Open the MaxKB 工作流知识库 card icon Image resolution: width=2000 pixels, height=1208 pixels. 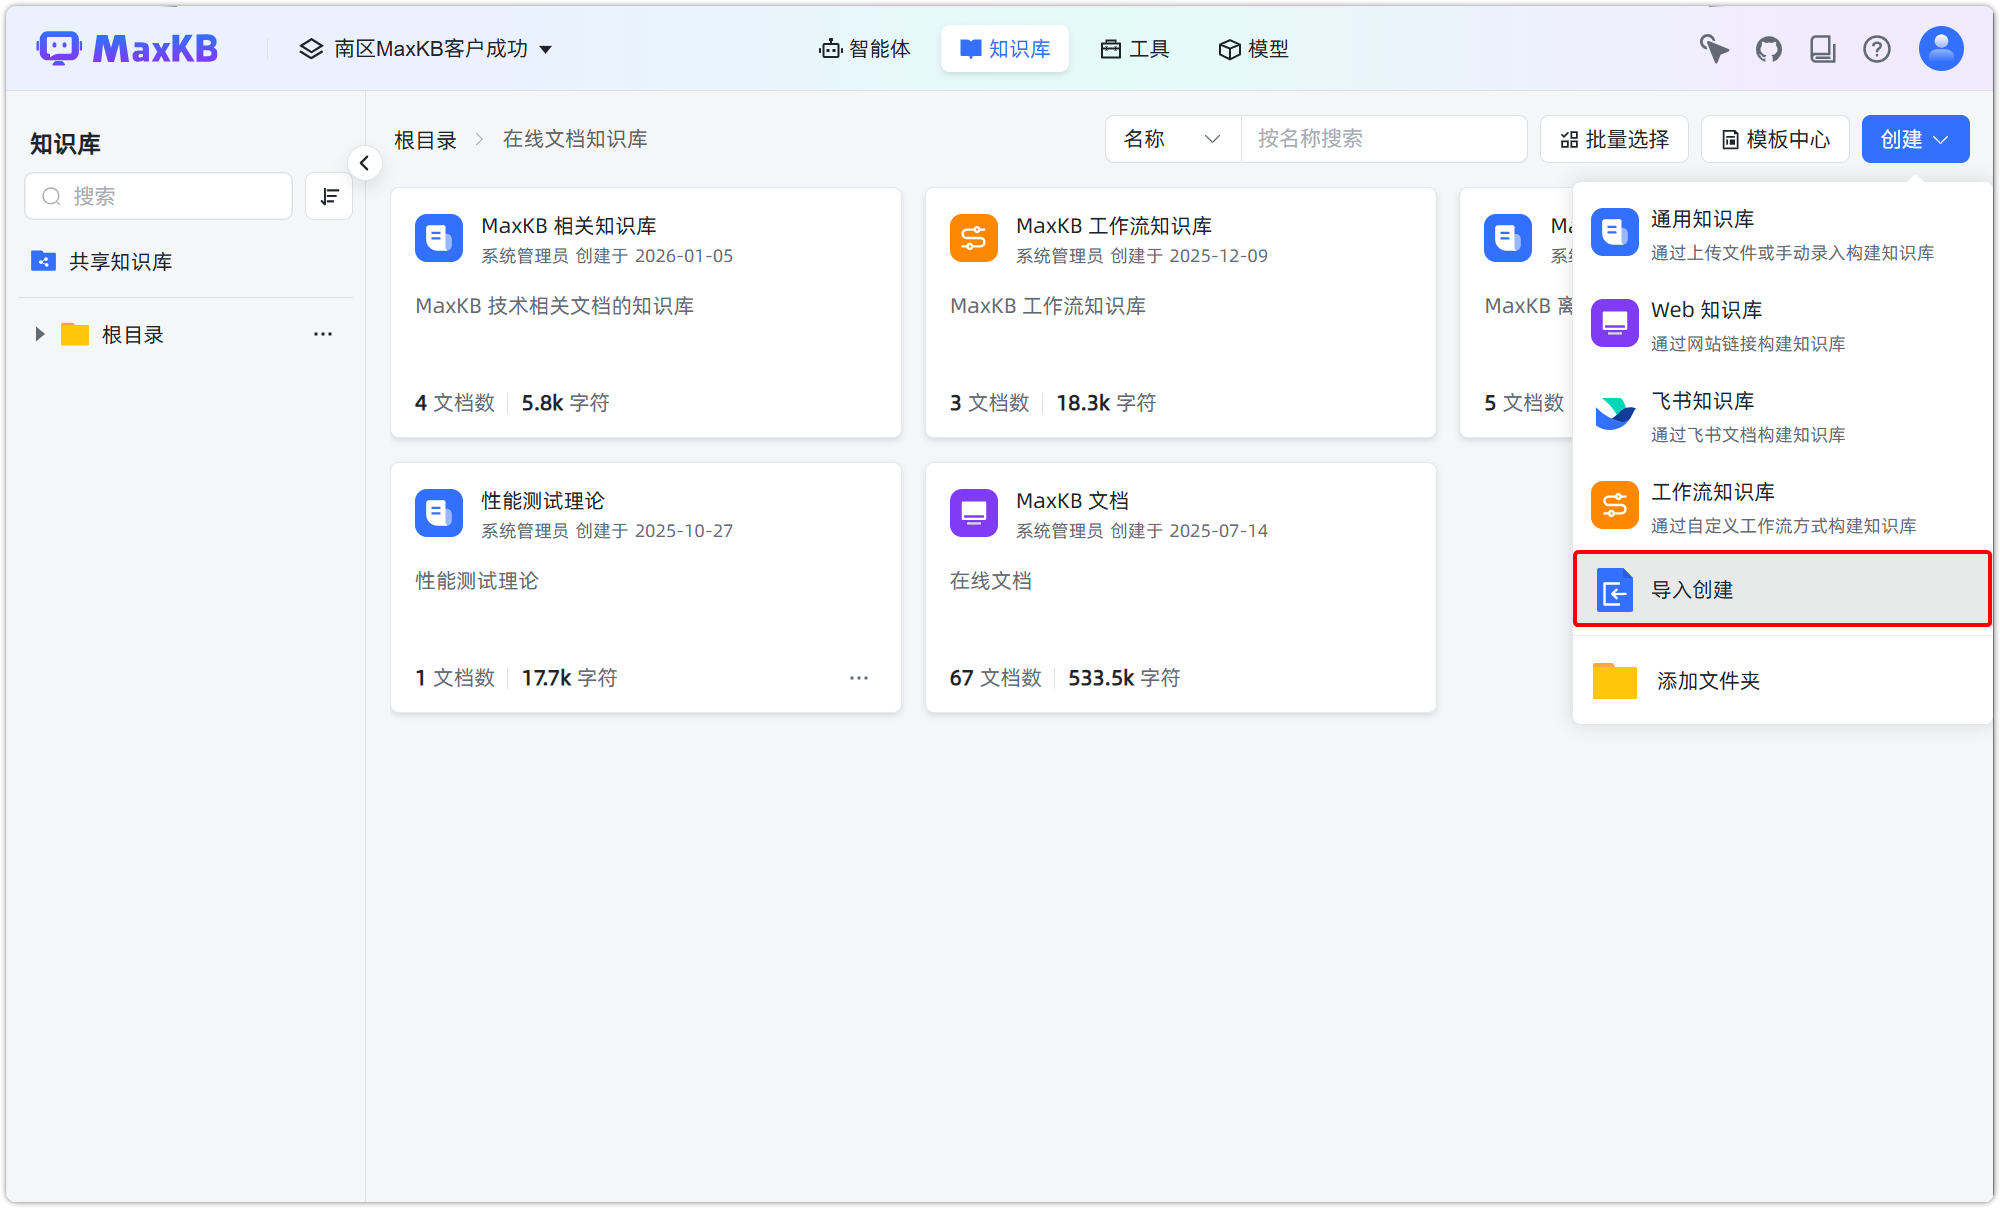(x=974, y=238)
